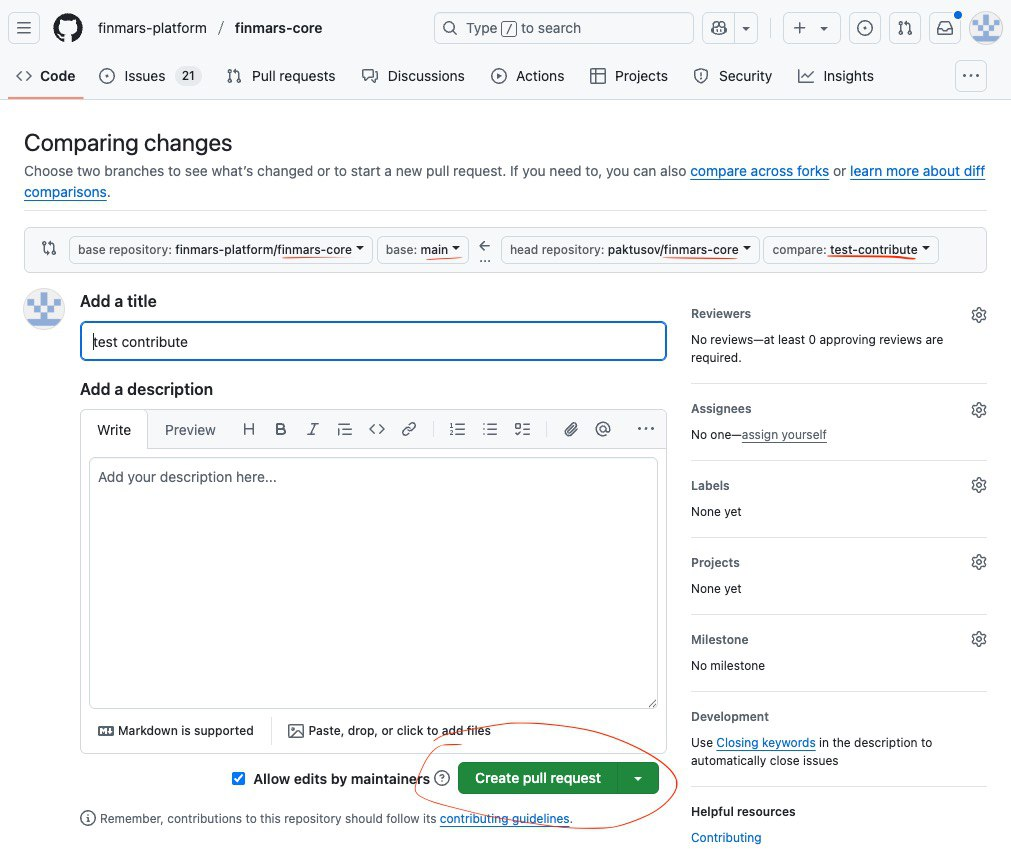This screenshot has height=850, width=1011.
Task: Click the assign yourself link
Action: point(783,435)
